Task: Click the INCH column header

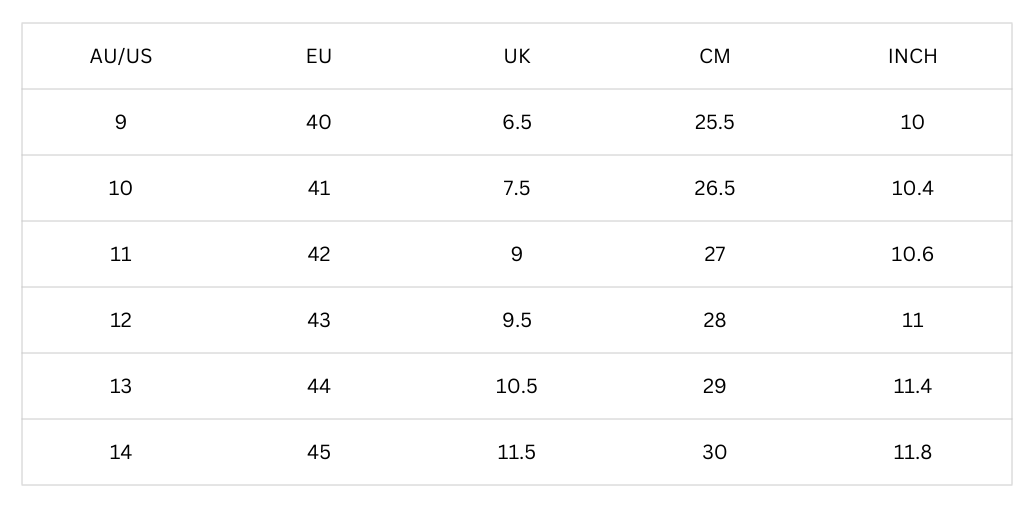Action: [x=912, y=57]
